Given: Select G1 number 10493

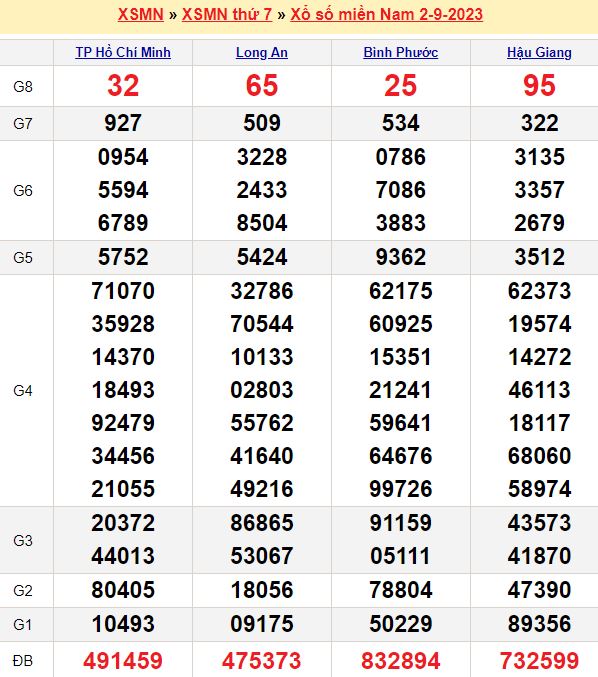Looking at the screenshot, I should [x=123, y=624].
